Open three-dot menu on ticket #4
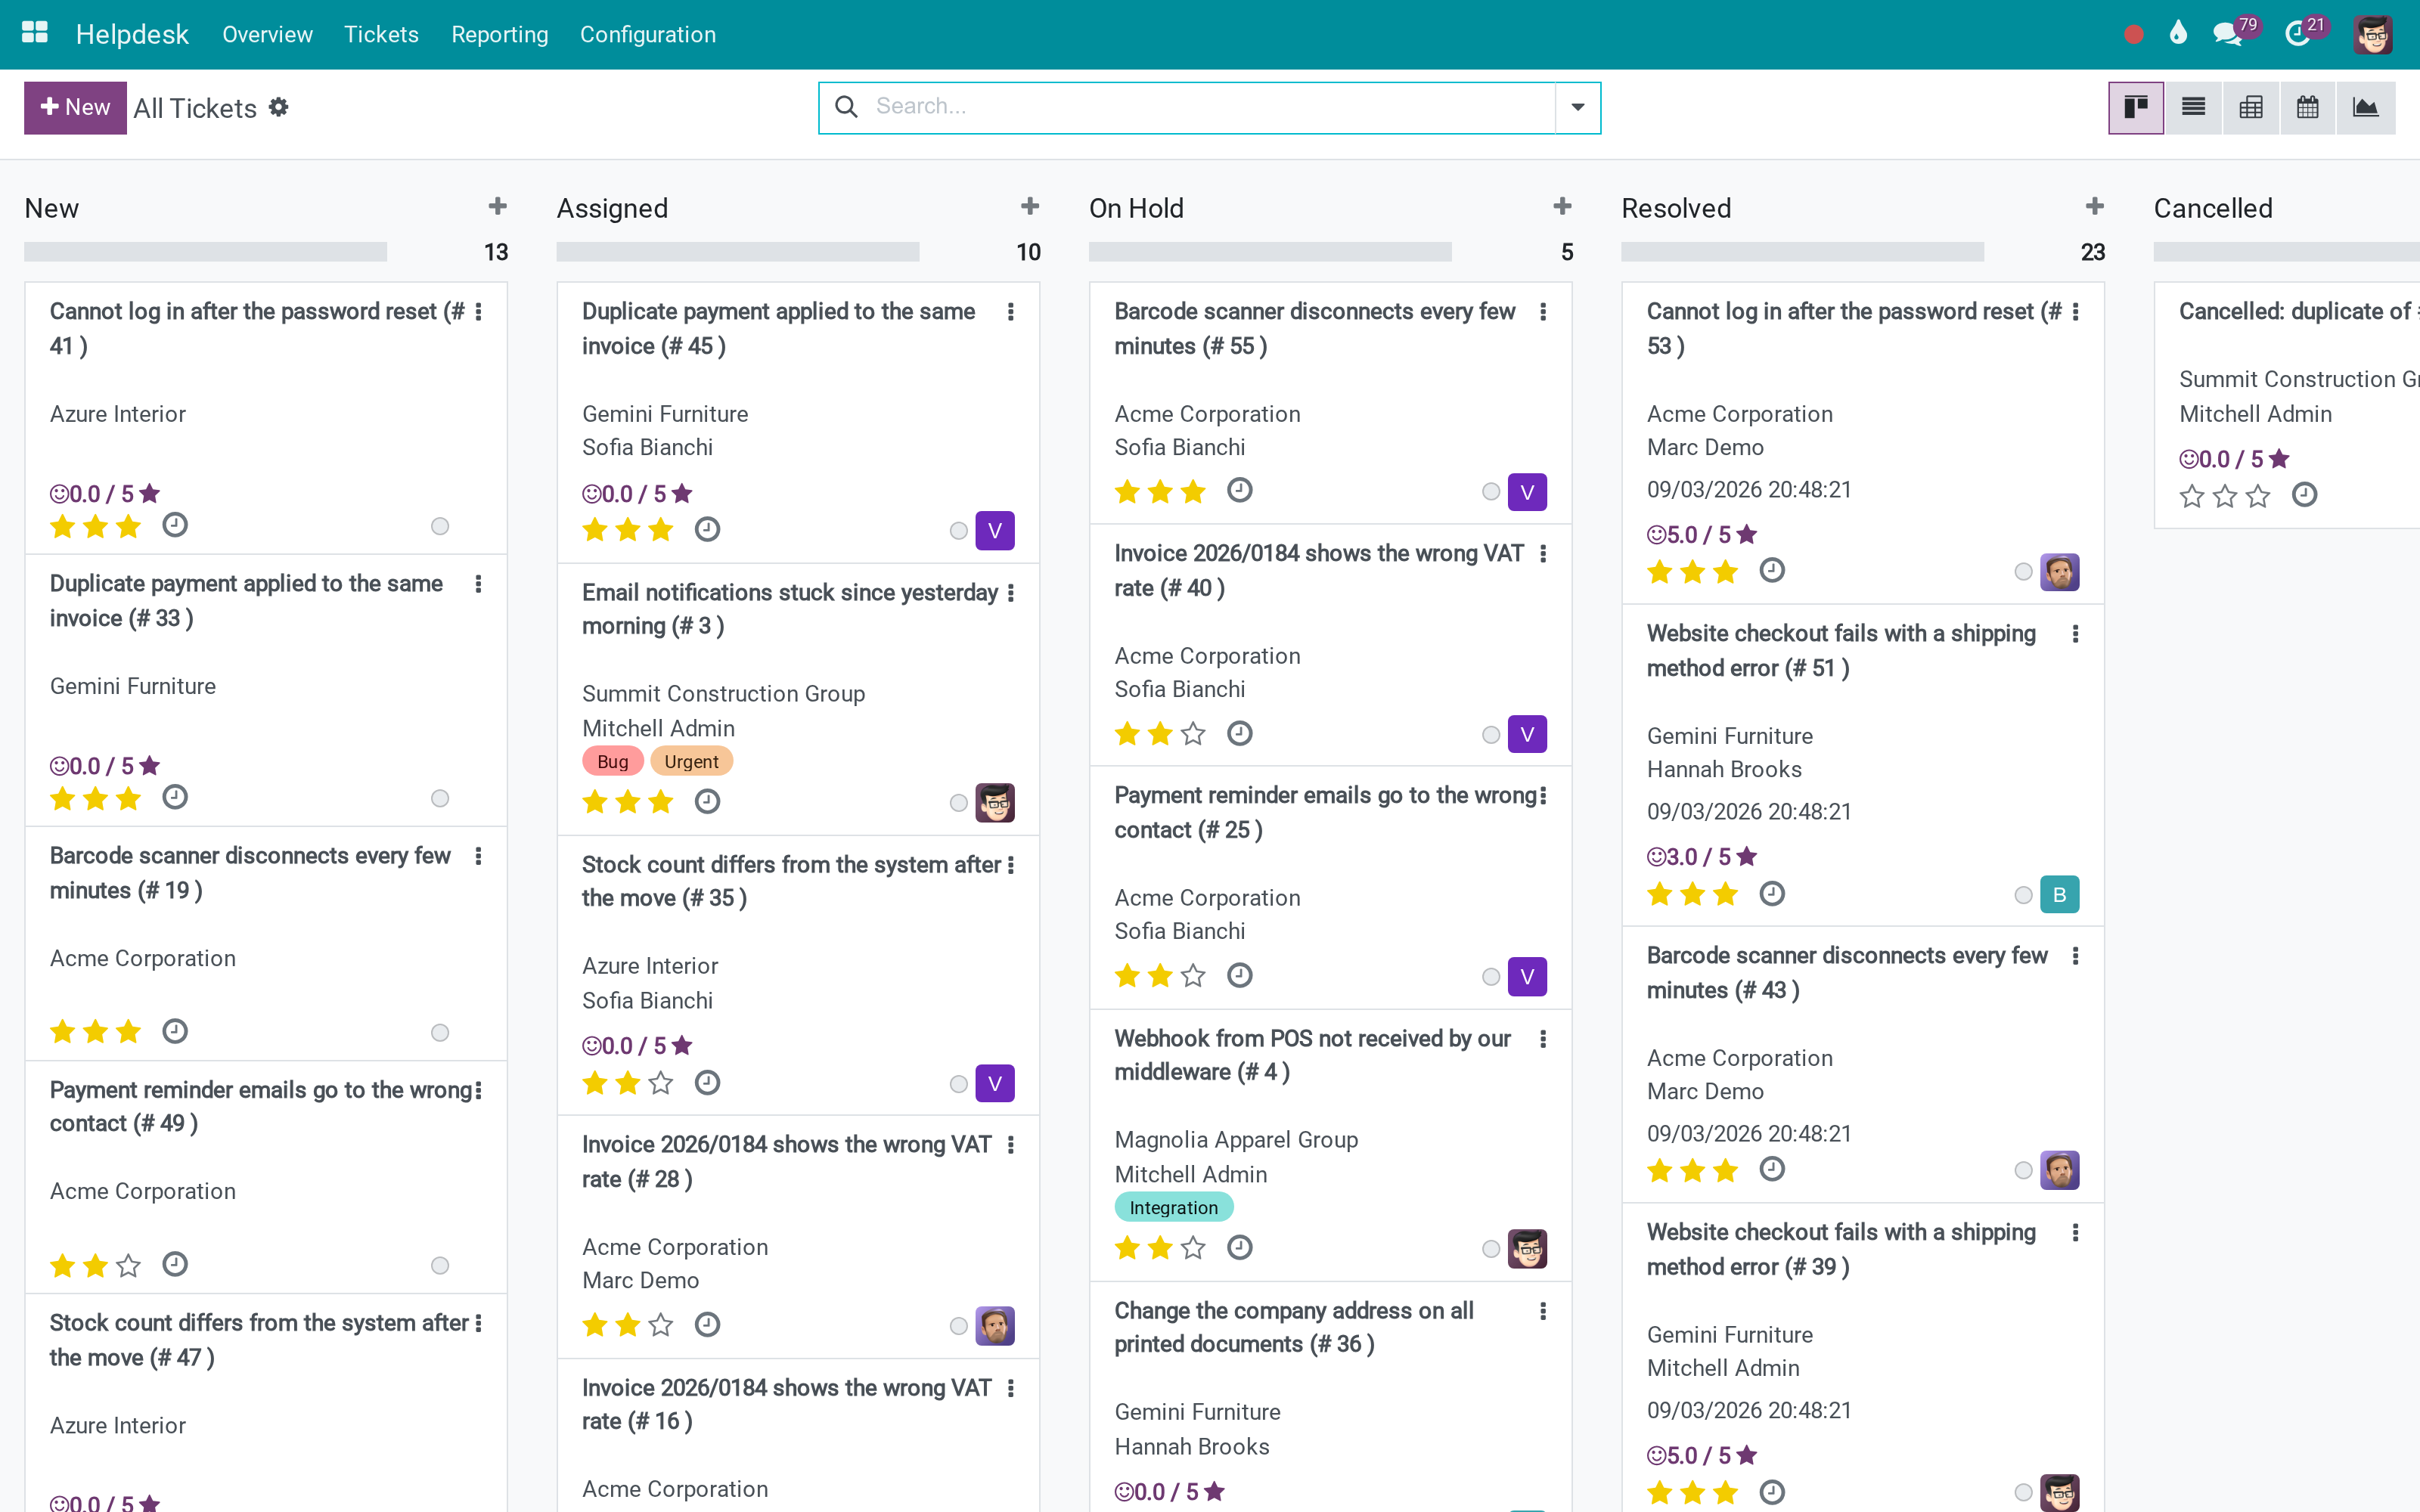Screen dimensions: 2420x1512 click(1543, 1039)
